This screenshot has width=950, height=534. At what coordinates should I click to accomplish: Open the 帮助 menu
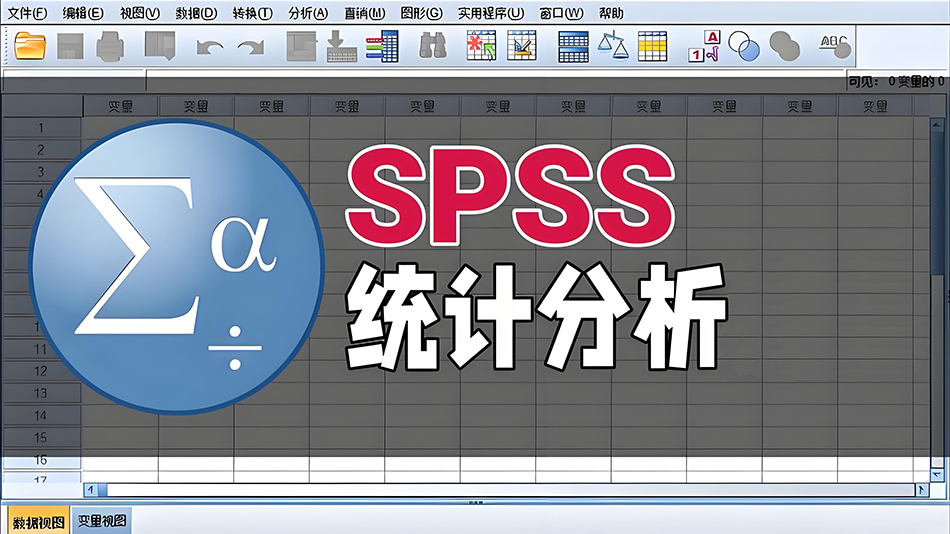point(611,13)
